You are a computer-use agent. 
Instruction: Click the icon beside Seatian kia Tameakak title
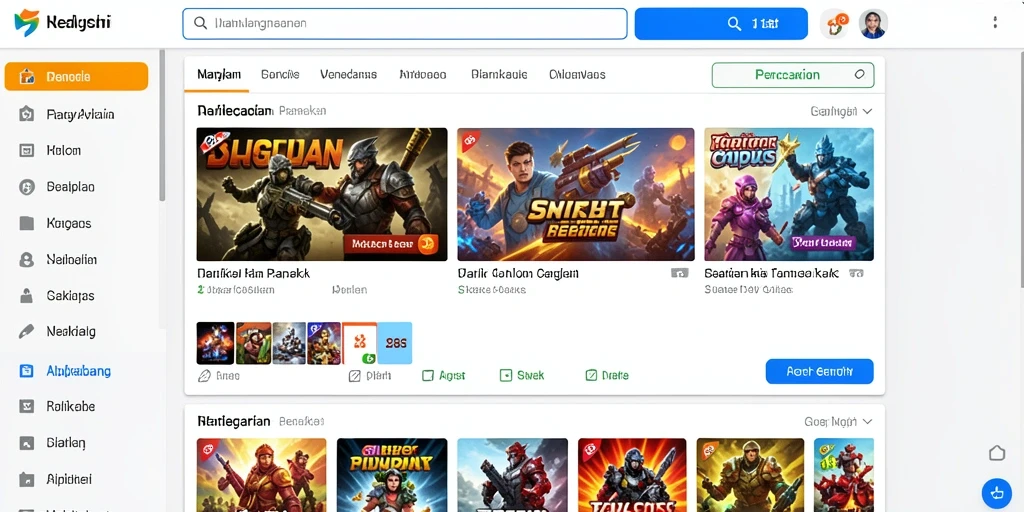tap(856, 274)
